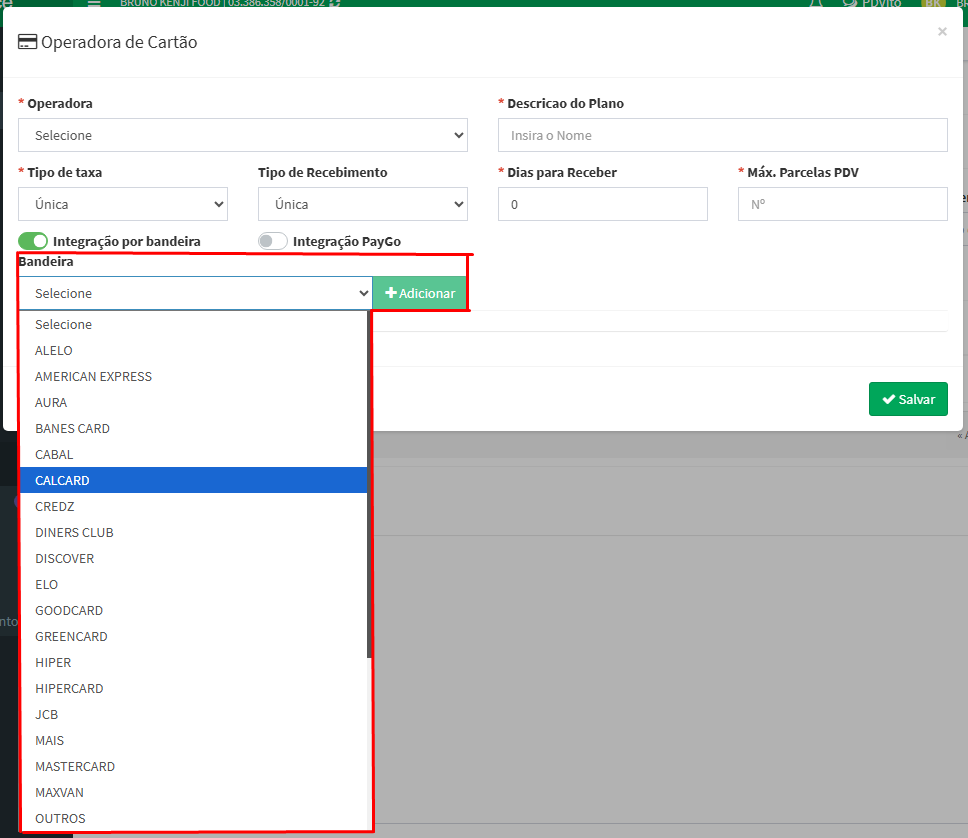968x838 pixels.
Task: Select OUTROS from Bandeira list
Action: tap(193, 818)
